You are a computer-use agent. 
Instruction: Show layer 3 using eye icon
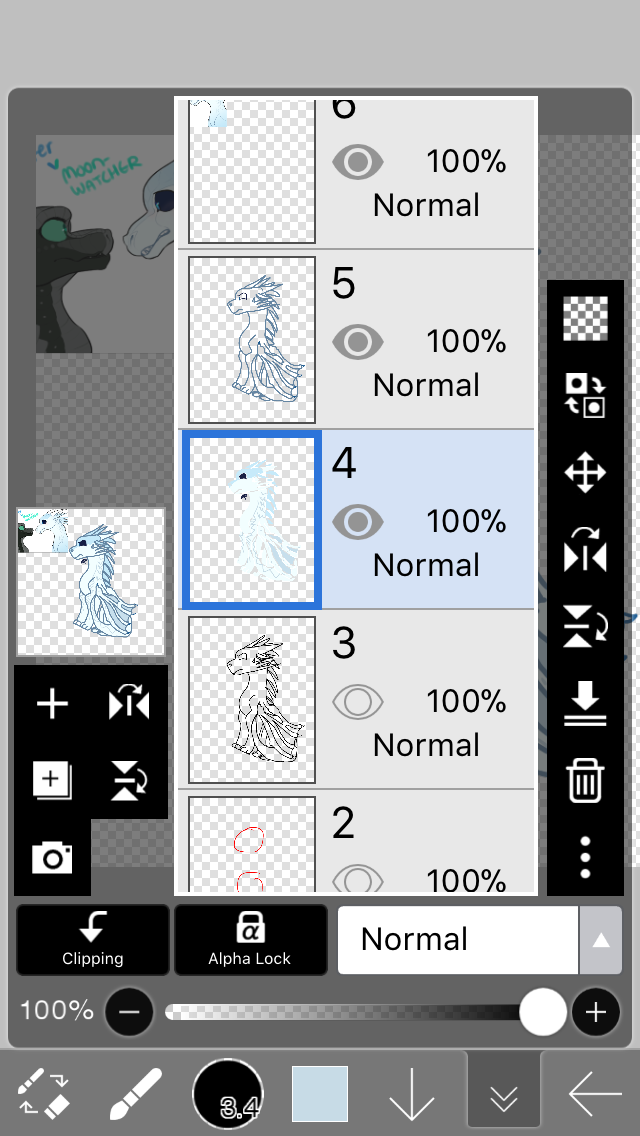click(x=357, y=701)
